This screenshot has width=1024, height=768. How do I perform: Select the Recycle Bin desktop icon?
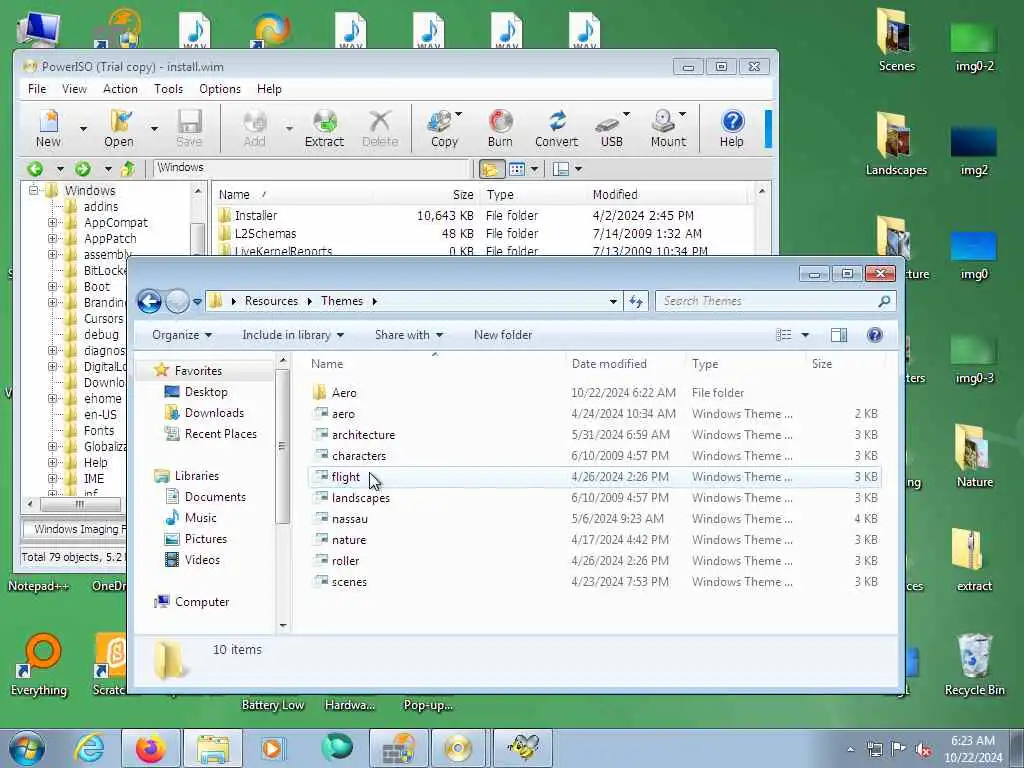[974, 665]
